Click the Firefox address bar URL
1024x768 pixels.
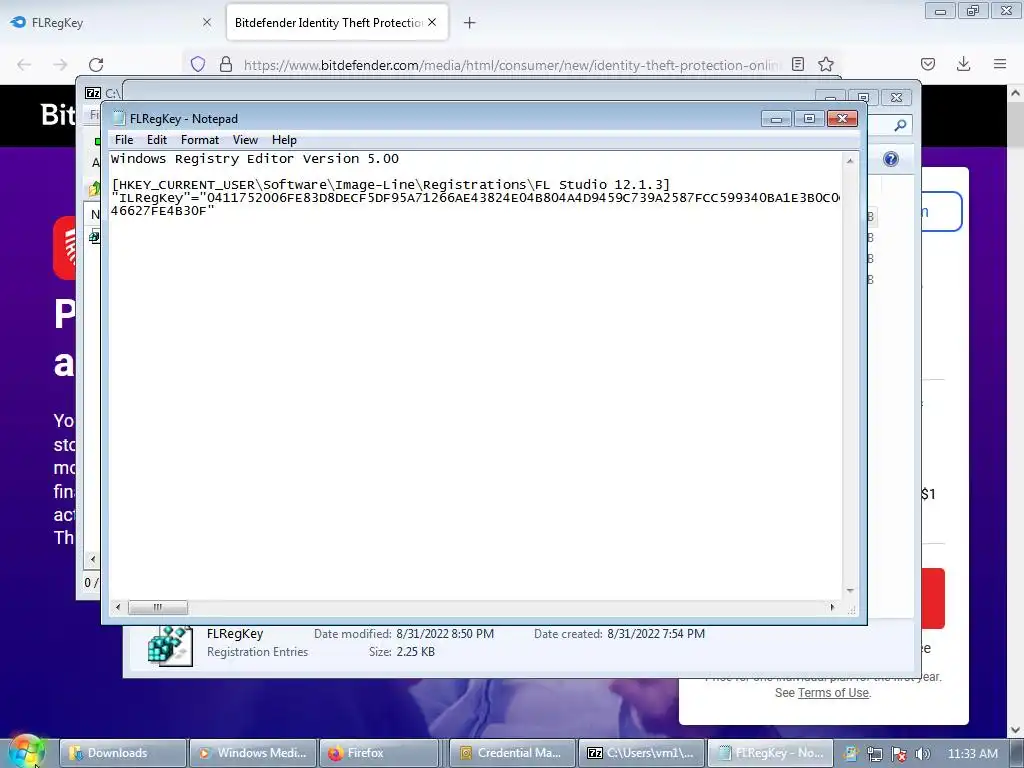[x=511, y=65]
